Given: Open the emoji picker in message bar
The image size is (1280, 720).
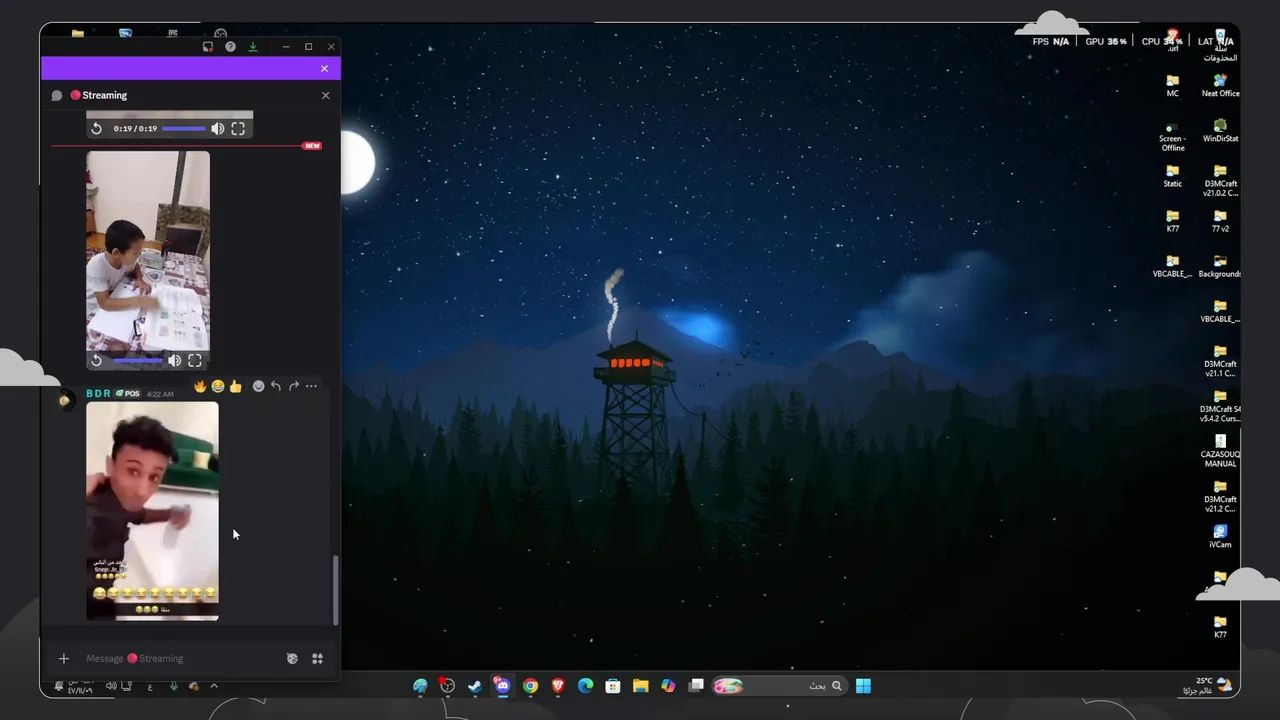Looking at the screenshot, I should [292, 658].
